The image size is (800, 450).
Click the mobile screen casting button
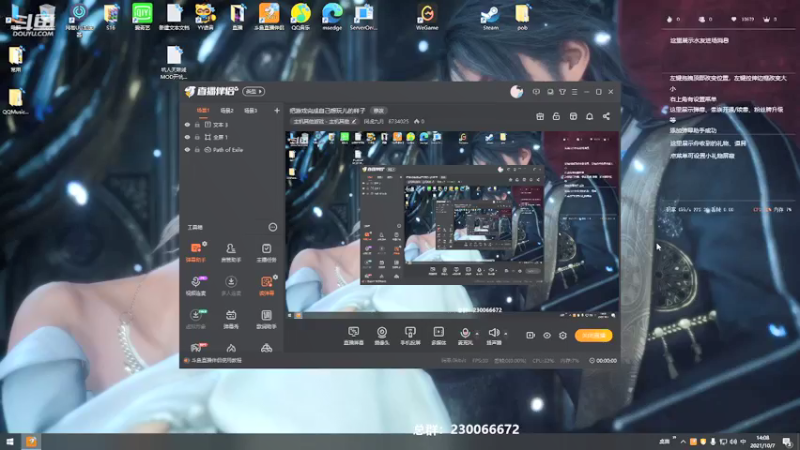(x=410, y=336)
